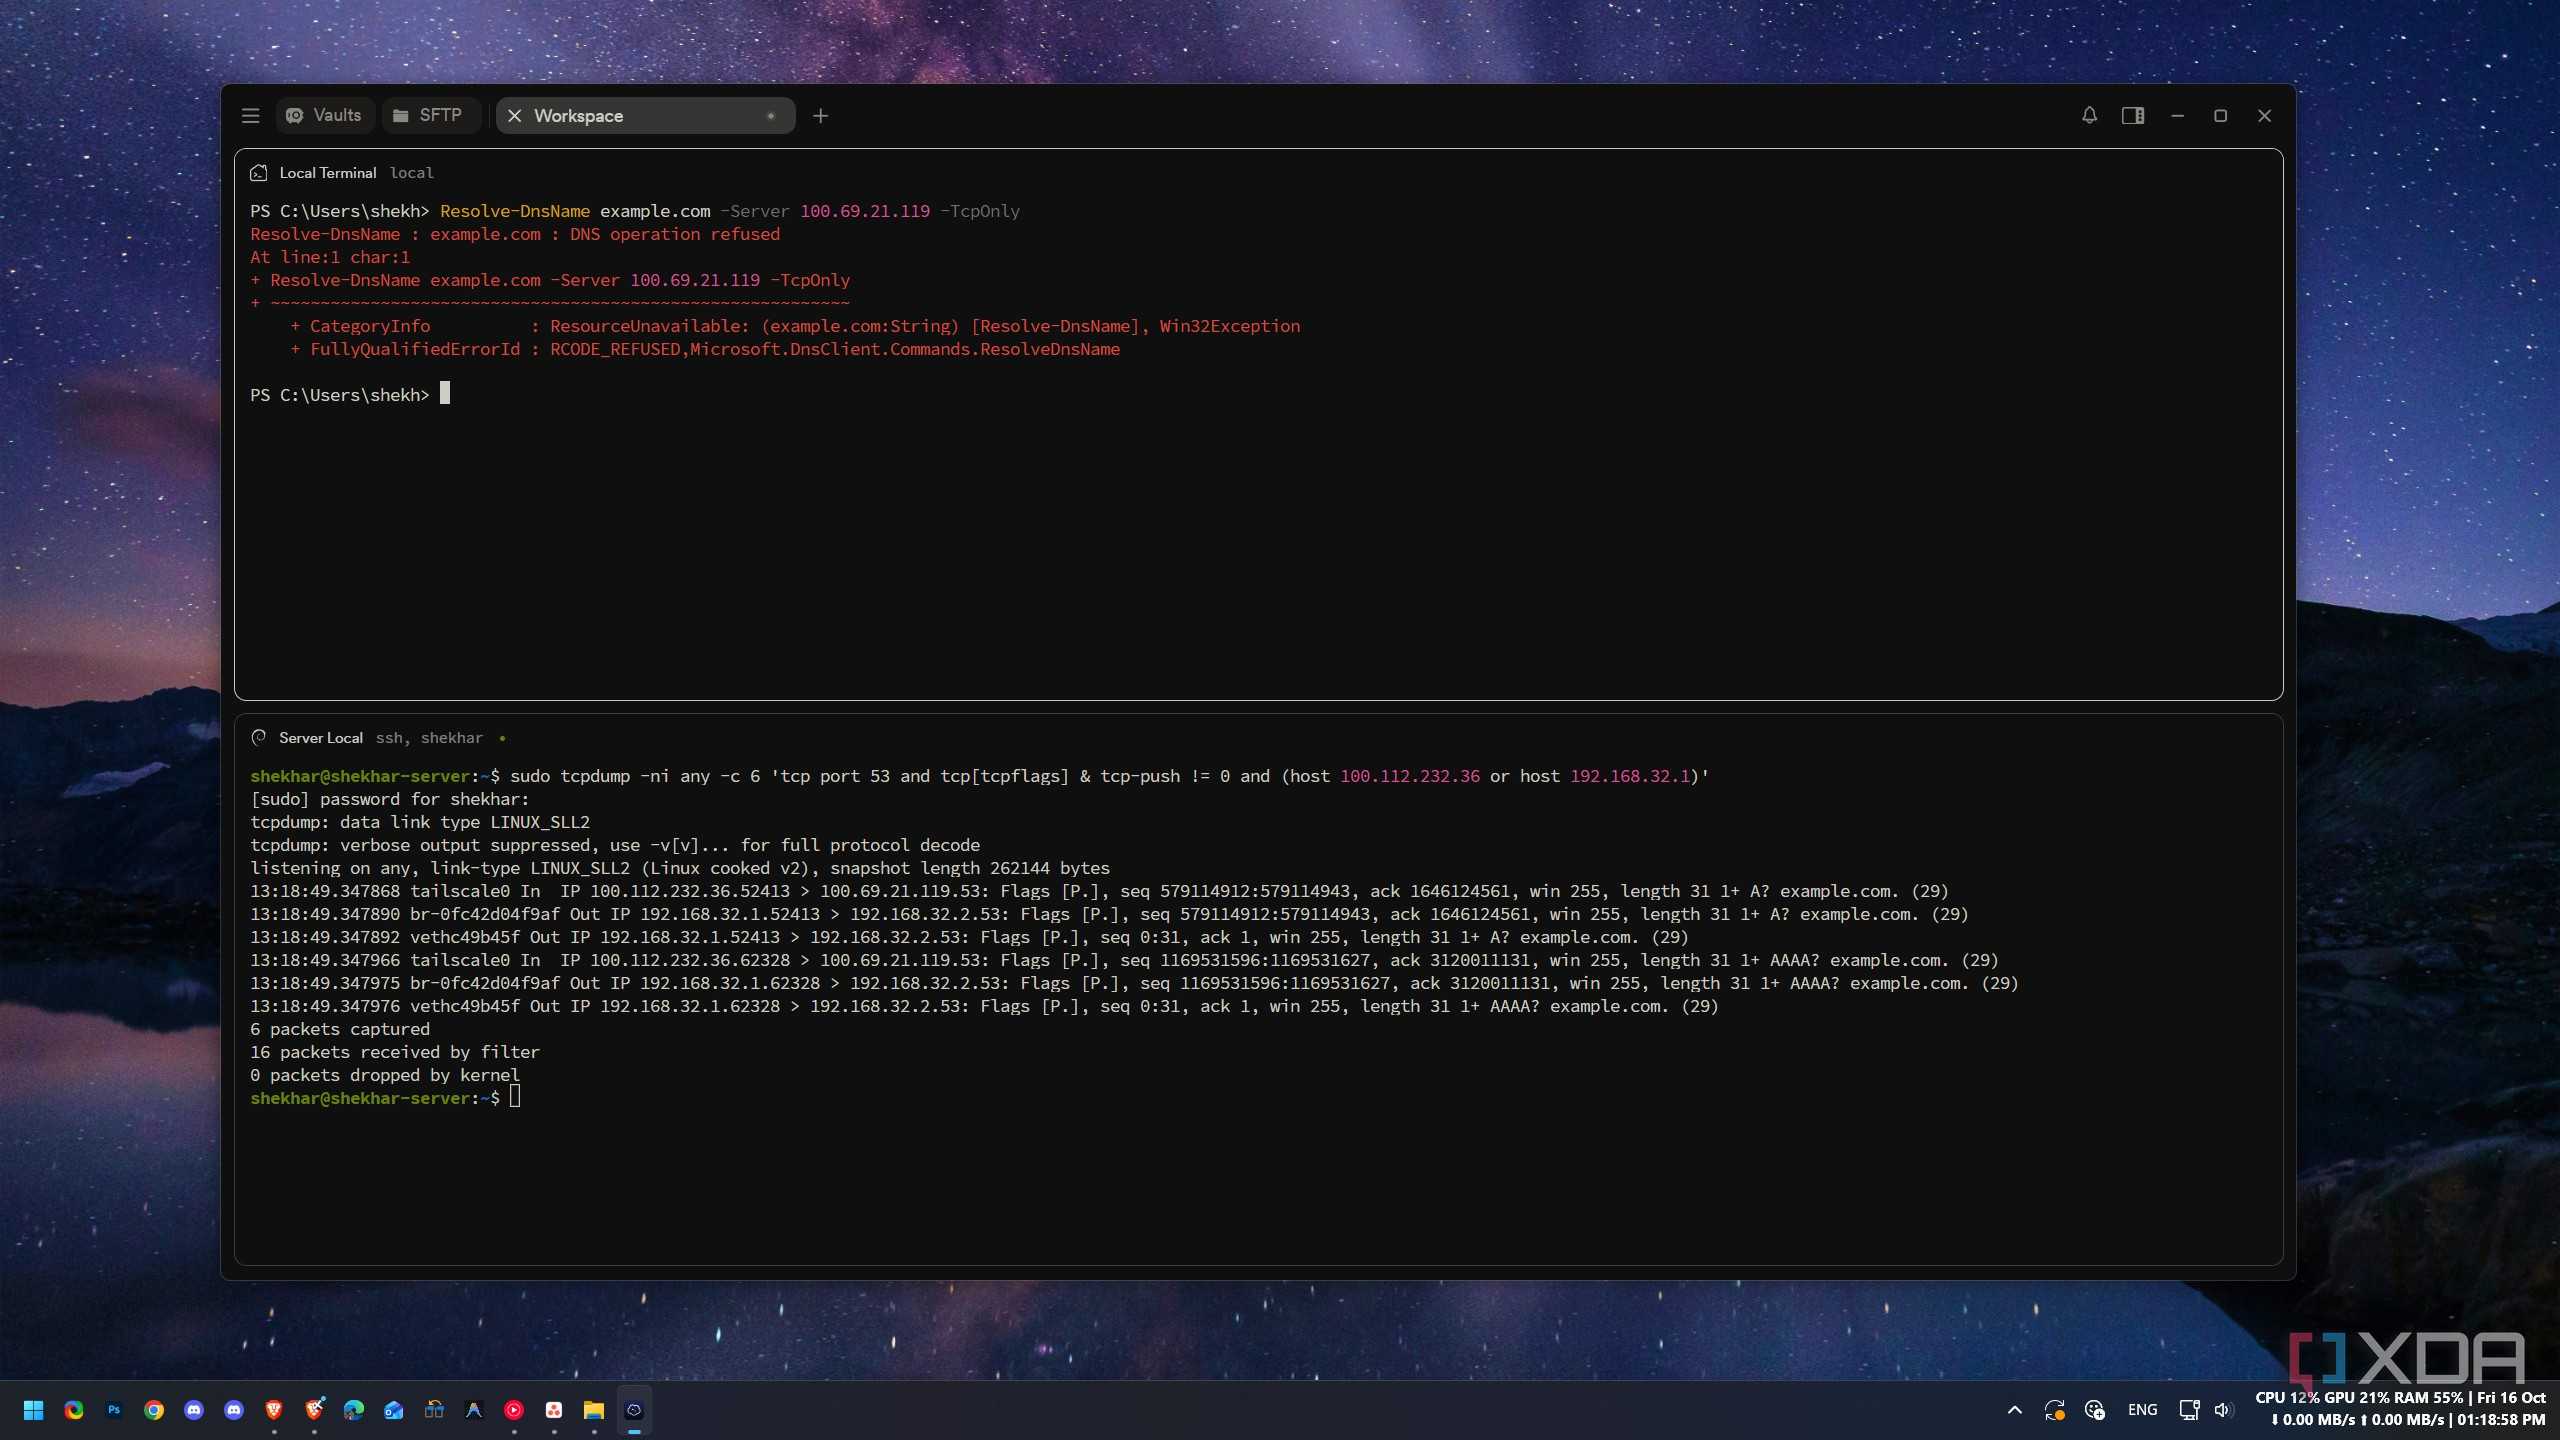Click the sudo tcpdump command line
Viewport: 2560px width, 1440px height.
(x=980, y=776)
